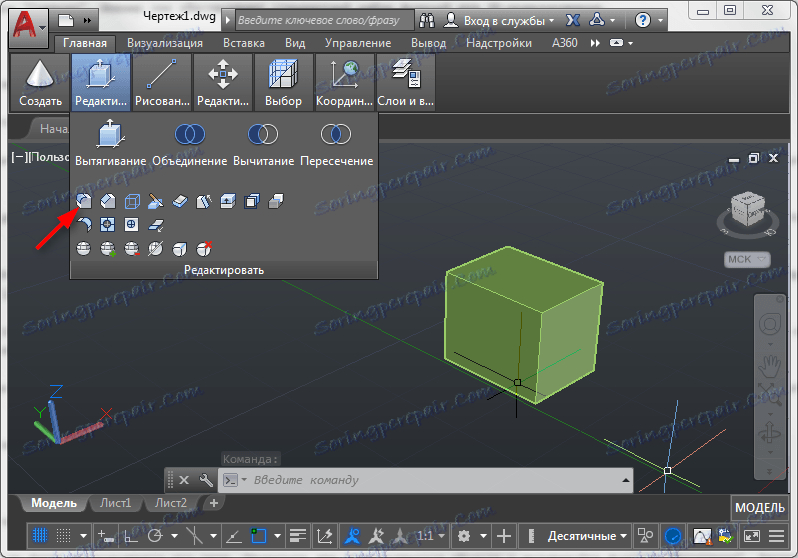Screen dimensions: 798x558
Task: Select the Offset Faces gray block icon
Action: pos(275,202)
